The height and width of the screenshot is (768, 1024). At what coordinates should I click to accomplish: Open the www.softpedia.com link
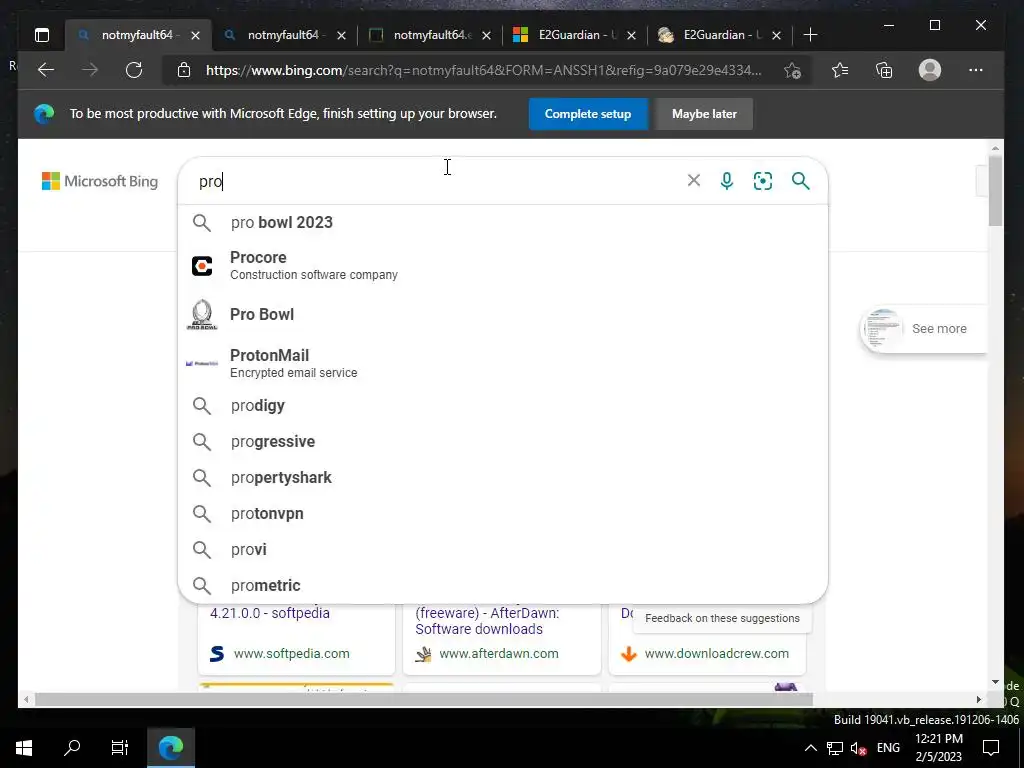(291, 653)
